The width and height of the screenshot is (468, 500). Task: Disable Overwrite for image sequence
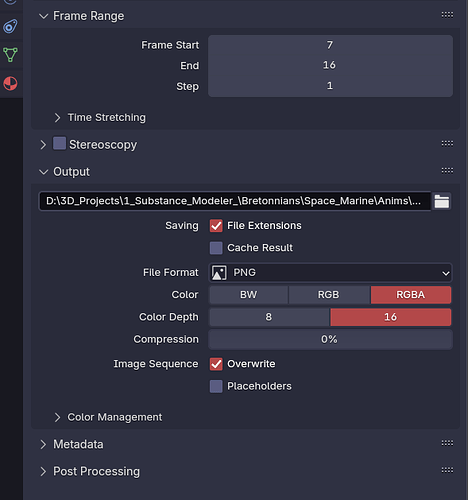(x=216, y=364)
